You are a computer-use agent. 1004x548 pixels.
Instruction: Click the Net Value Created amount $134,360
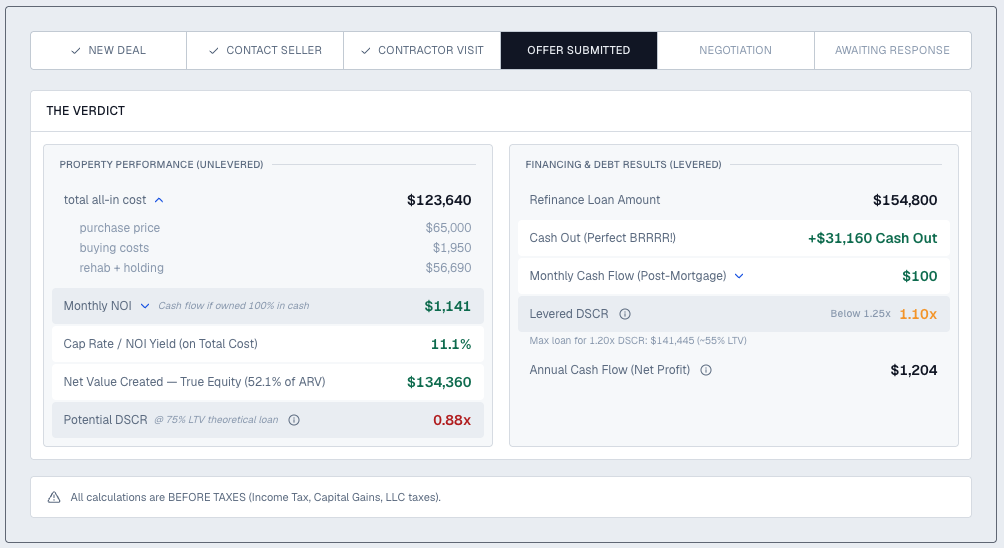tap(439, 382)
